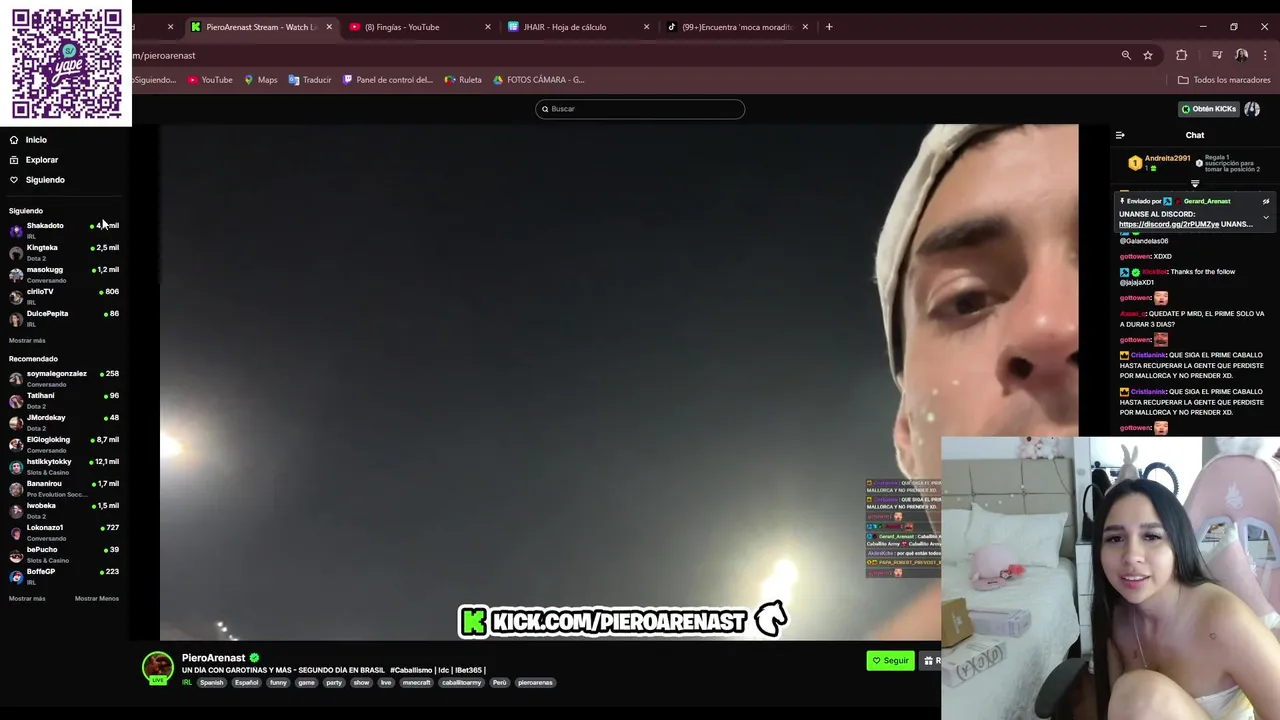Click the minecraft tag

click(416, 683)
